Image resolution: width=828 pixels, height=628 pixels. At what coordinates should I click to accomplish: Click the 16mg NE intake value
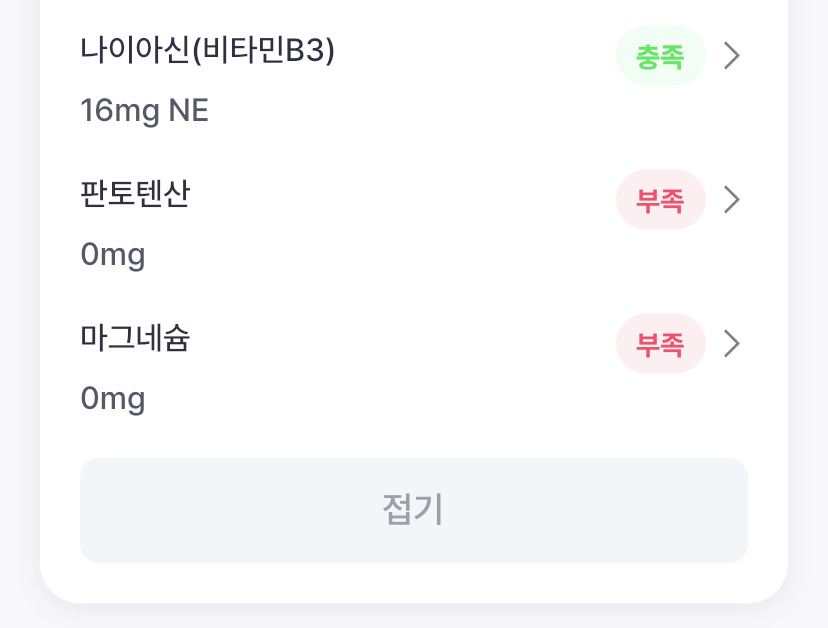pyautogui.click(x=144, y=111)
